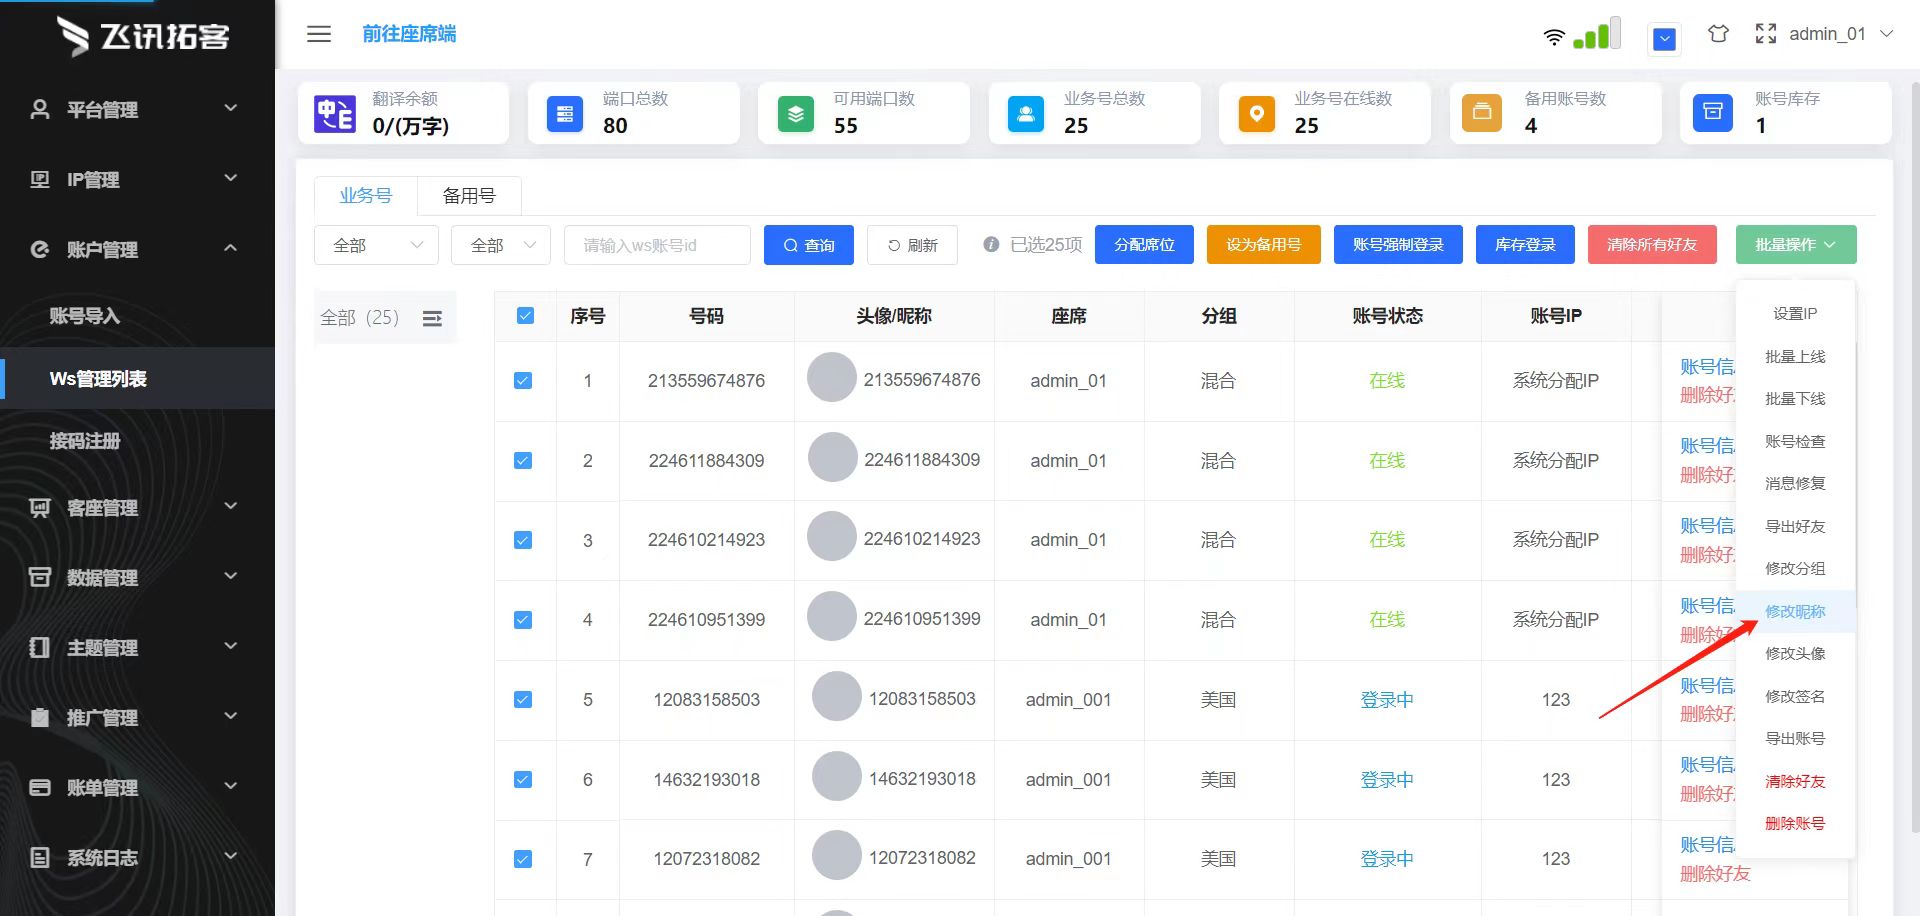Click the wifi signal status icon
Screen dimensions: 1920x916
[1554, 37]
